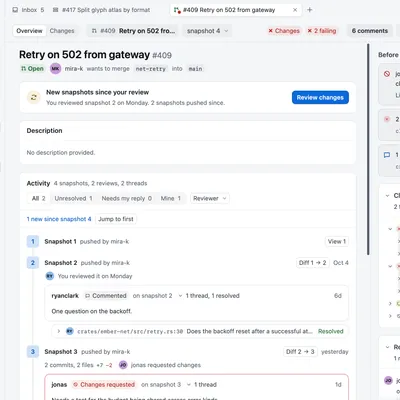Click the Snapshot 3 number marker

coord(33,352)
